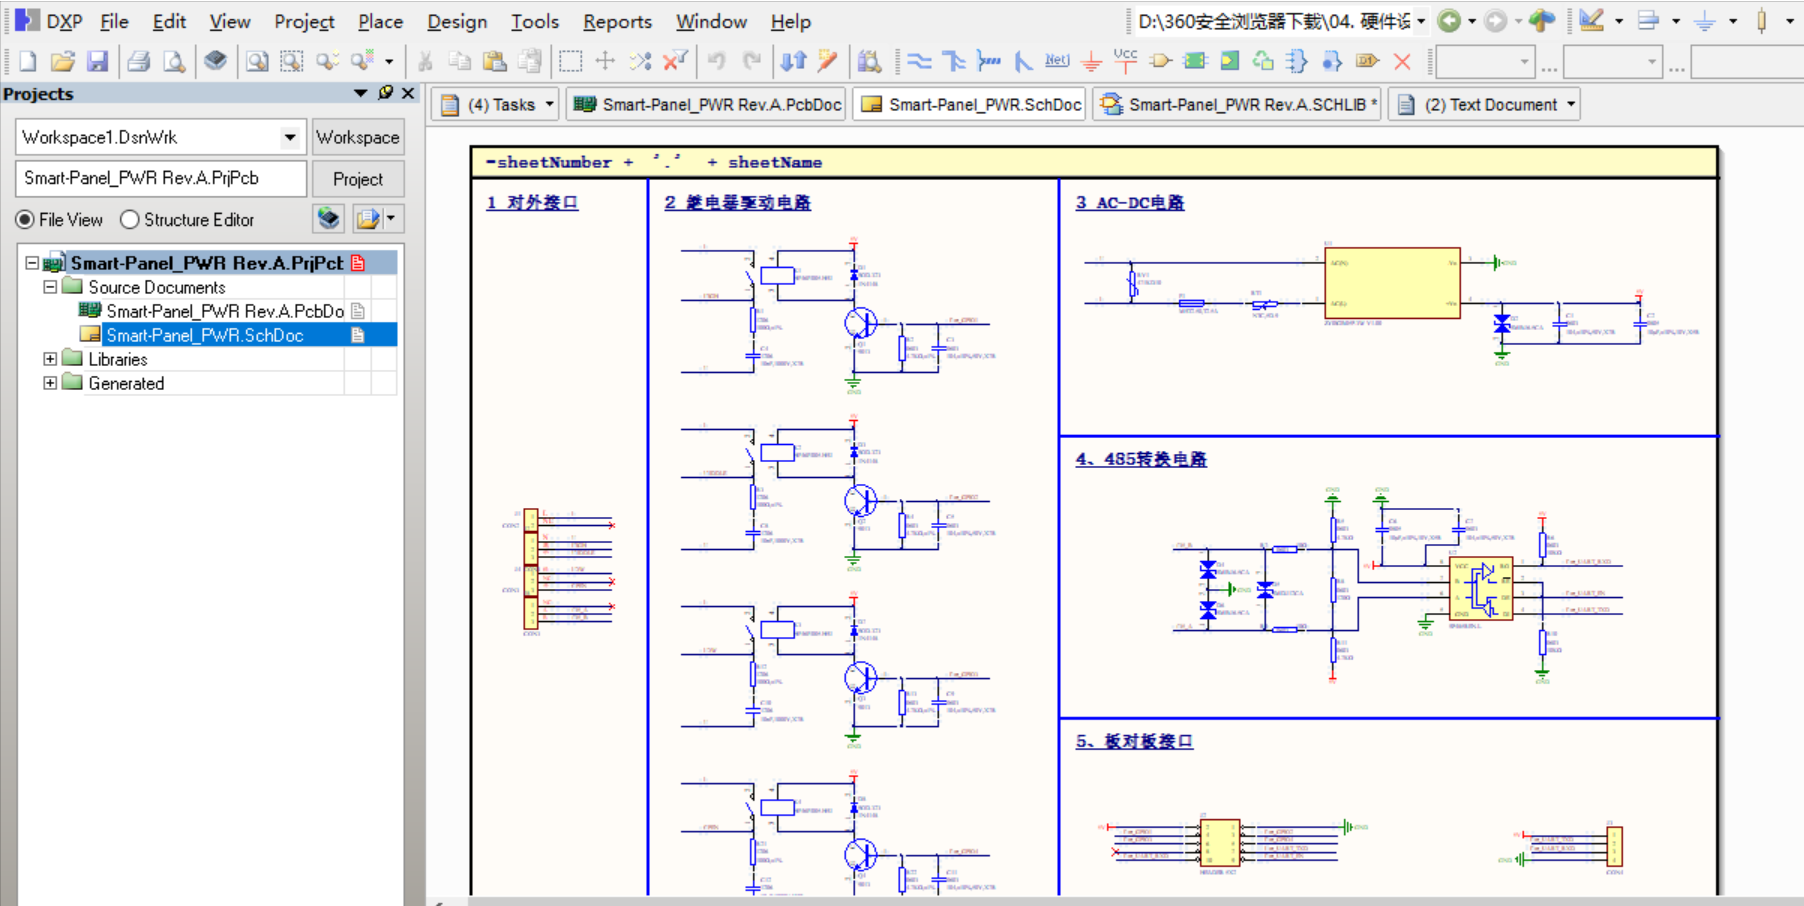Place a sheet symbol on the schematic

click(x=1195, y=62)
